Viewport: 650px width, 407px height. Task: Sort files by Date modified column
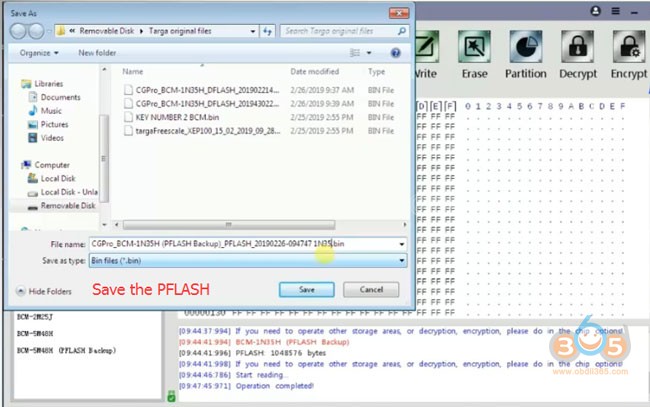tap(314, 72)
